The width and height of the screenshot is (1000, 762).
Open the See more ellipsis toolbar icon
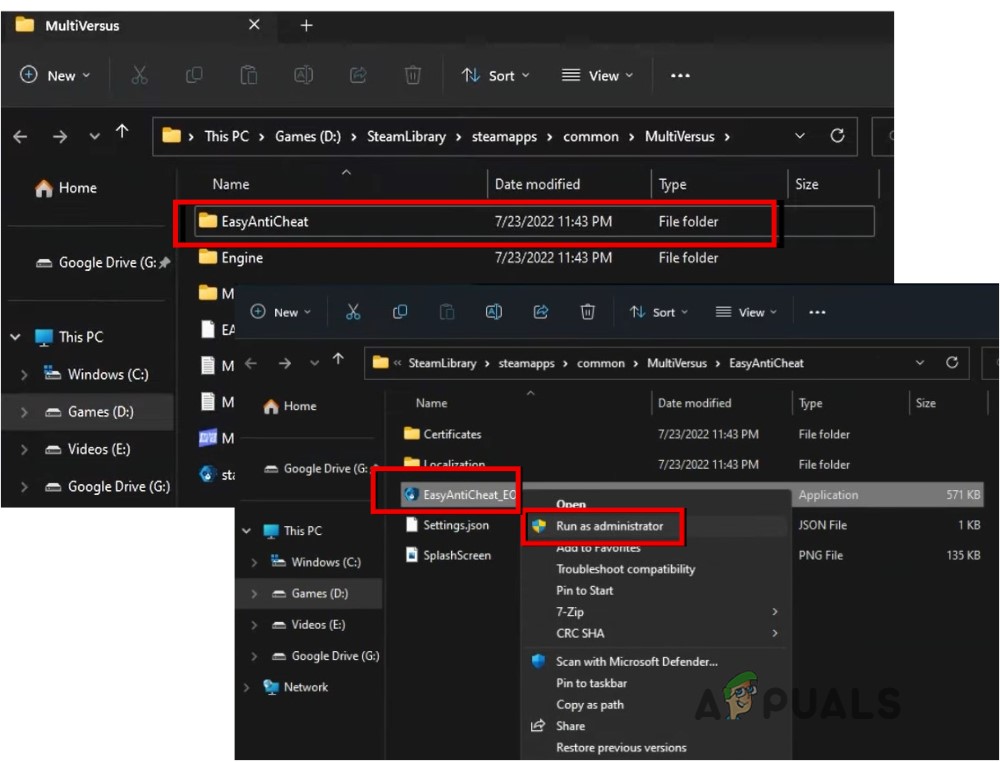click(817, 311)
